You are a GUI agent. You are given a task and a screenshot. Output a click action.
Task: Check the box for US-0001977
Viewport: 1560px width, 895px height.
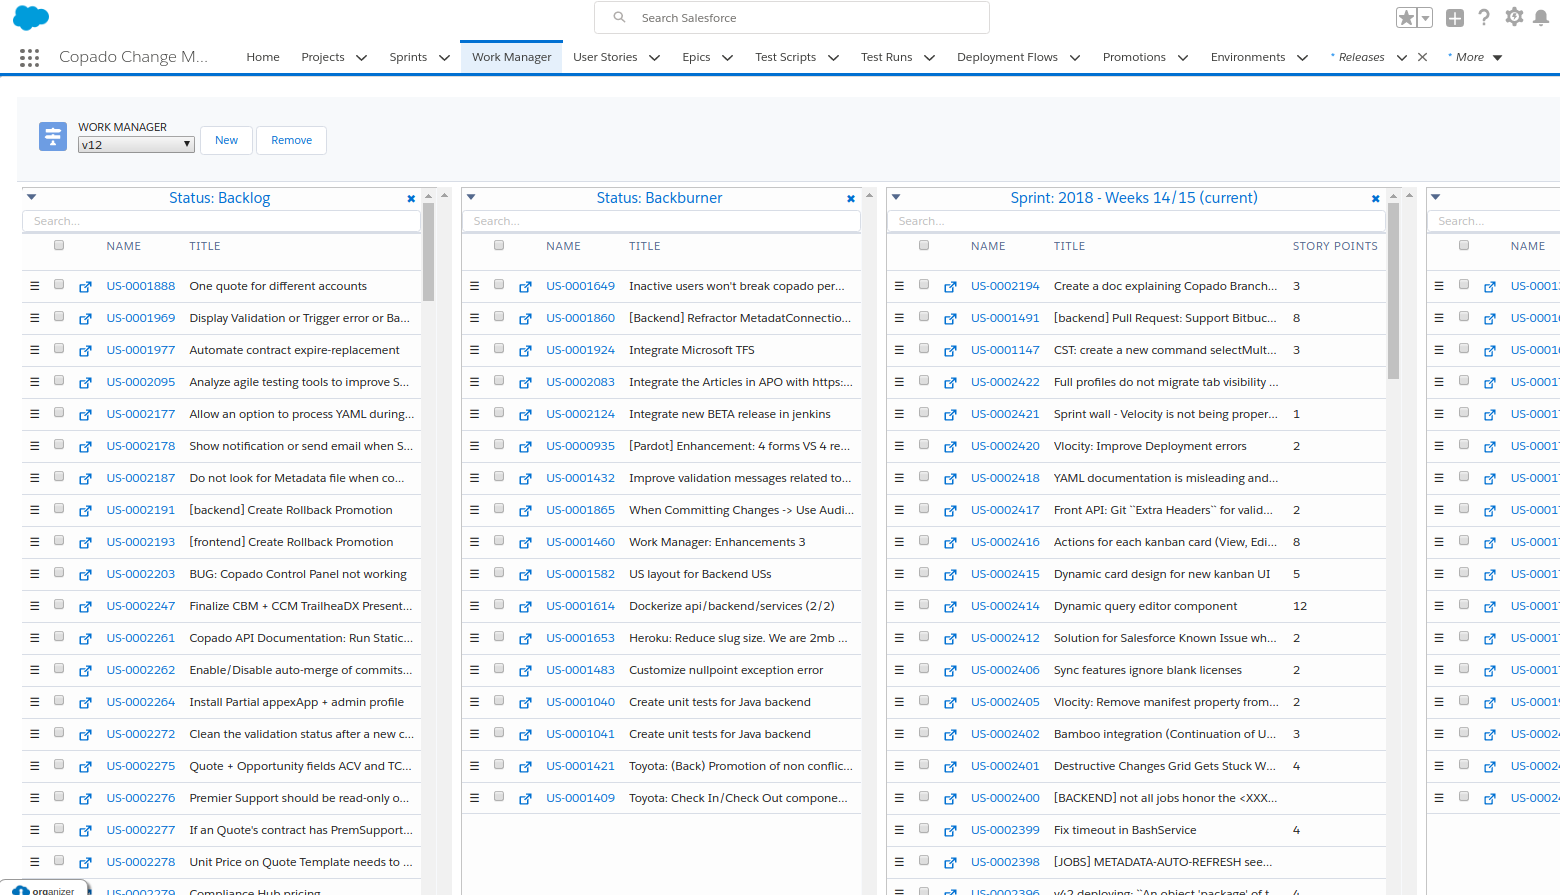coord(59,349)
